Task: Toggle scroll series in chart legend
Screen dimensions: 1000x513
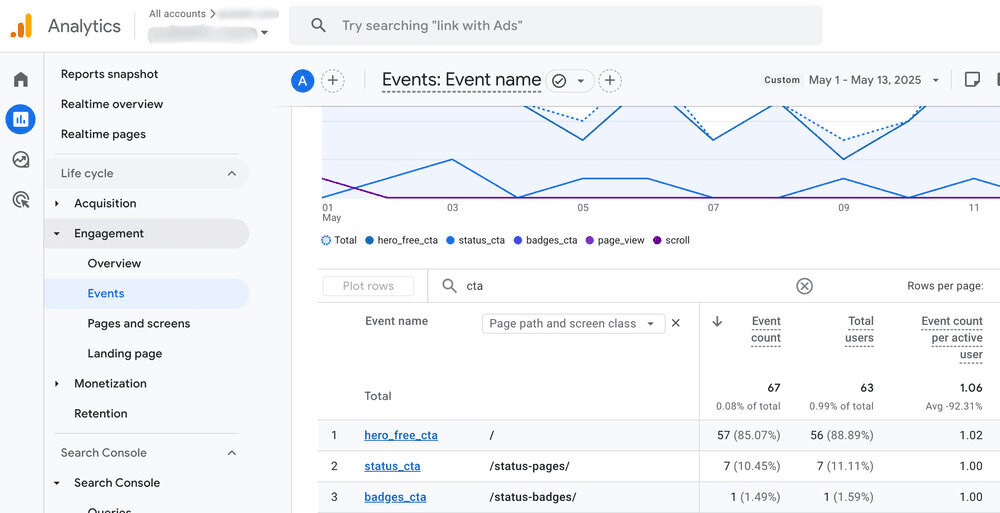Action: [672, 240]
